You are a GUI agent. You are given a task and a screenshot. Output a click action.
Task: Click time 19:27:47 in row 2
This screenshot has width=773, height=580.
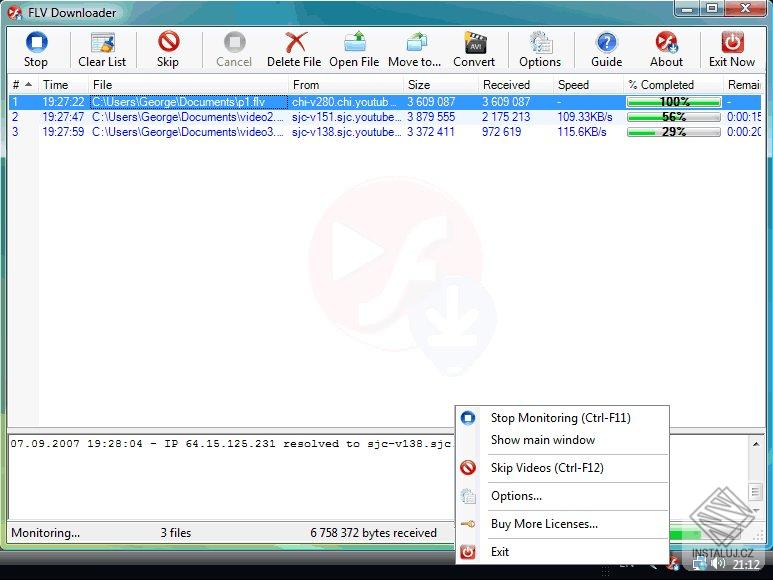[x=63, y=117]
